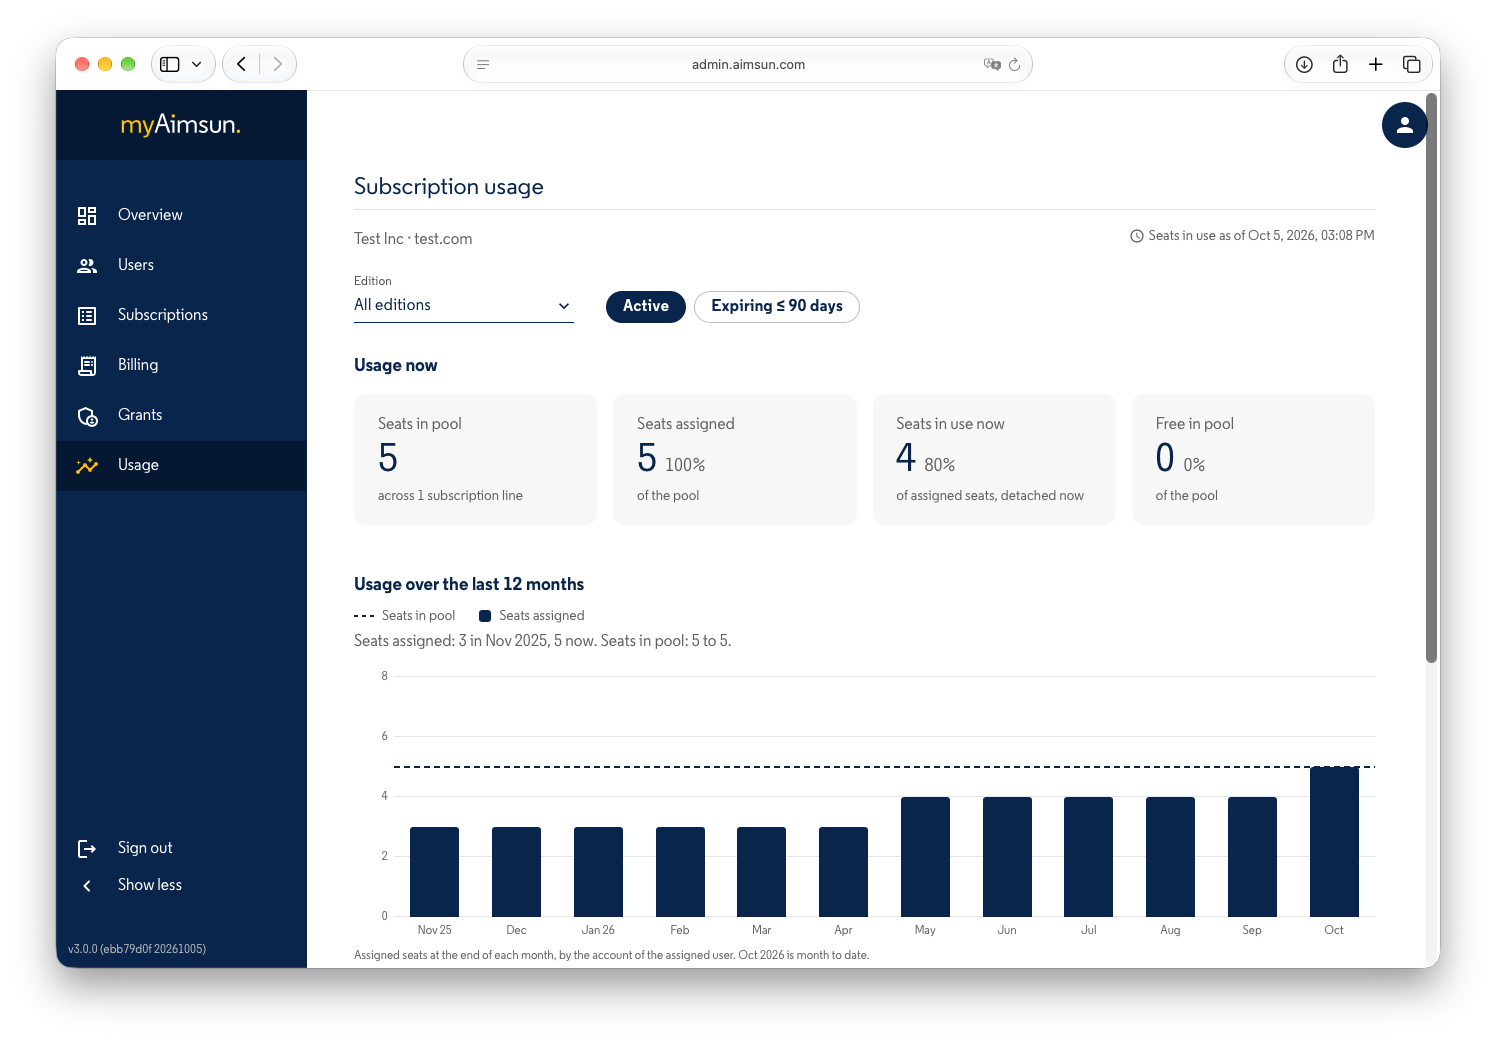Go forward with browser forward arrow

(x=277, y=64)
